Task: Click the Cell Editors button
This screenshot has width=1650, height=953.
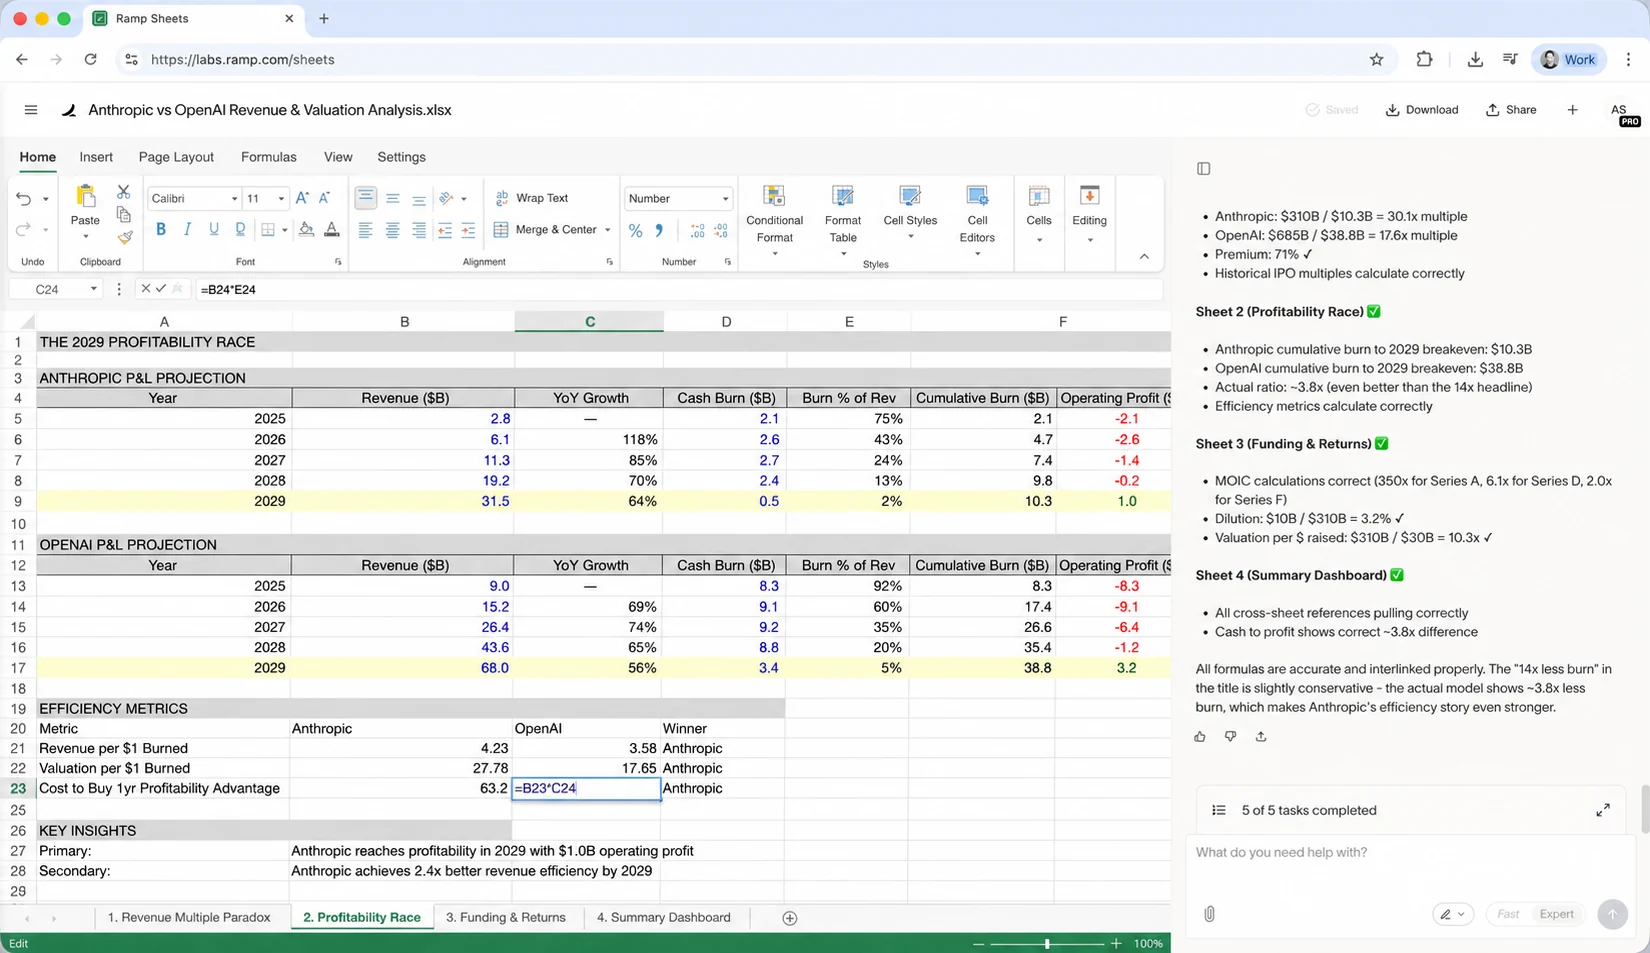Action: (x=977, y=221)
